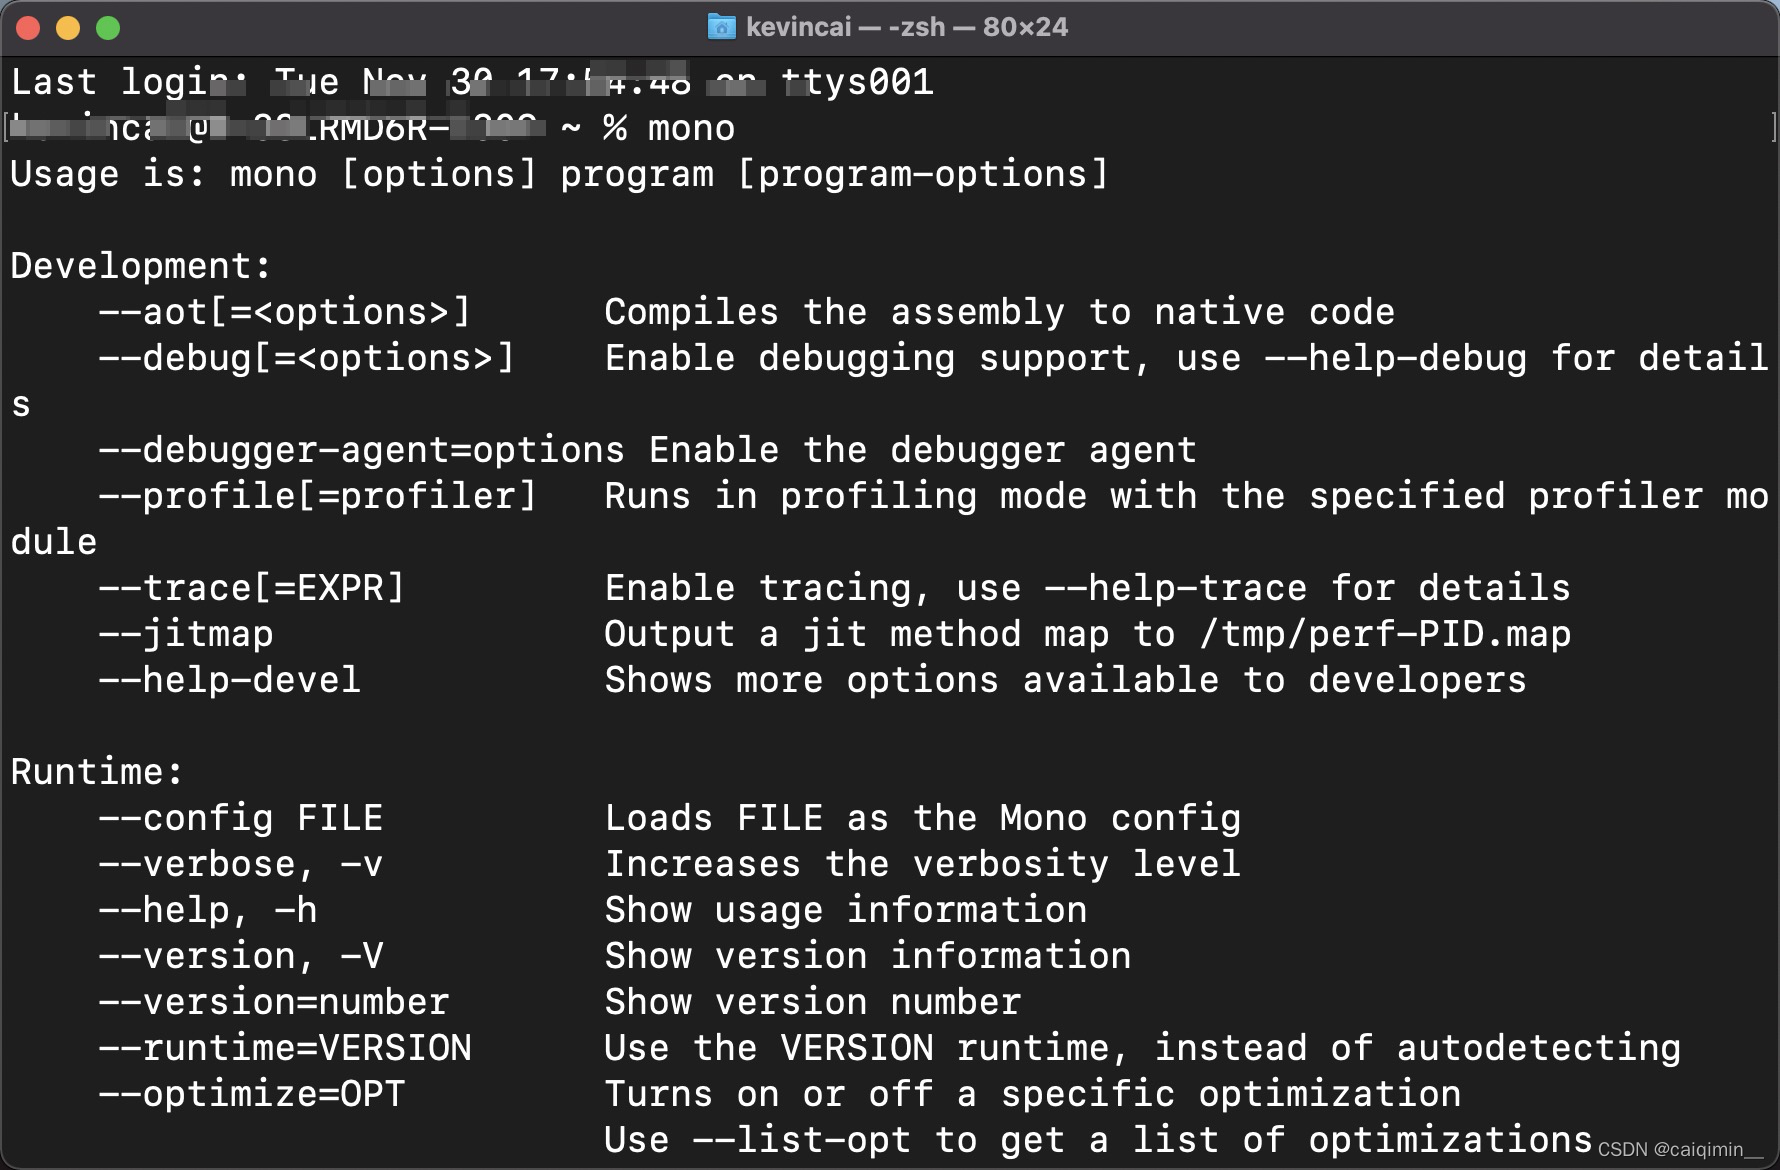Click '--help-trace' in tracing description

pos(1176,589)
